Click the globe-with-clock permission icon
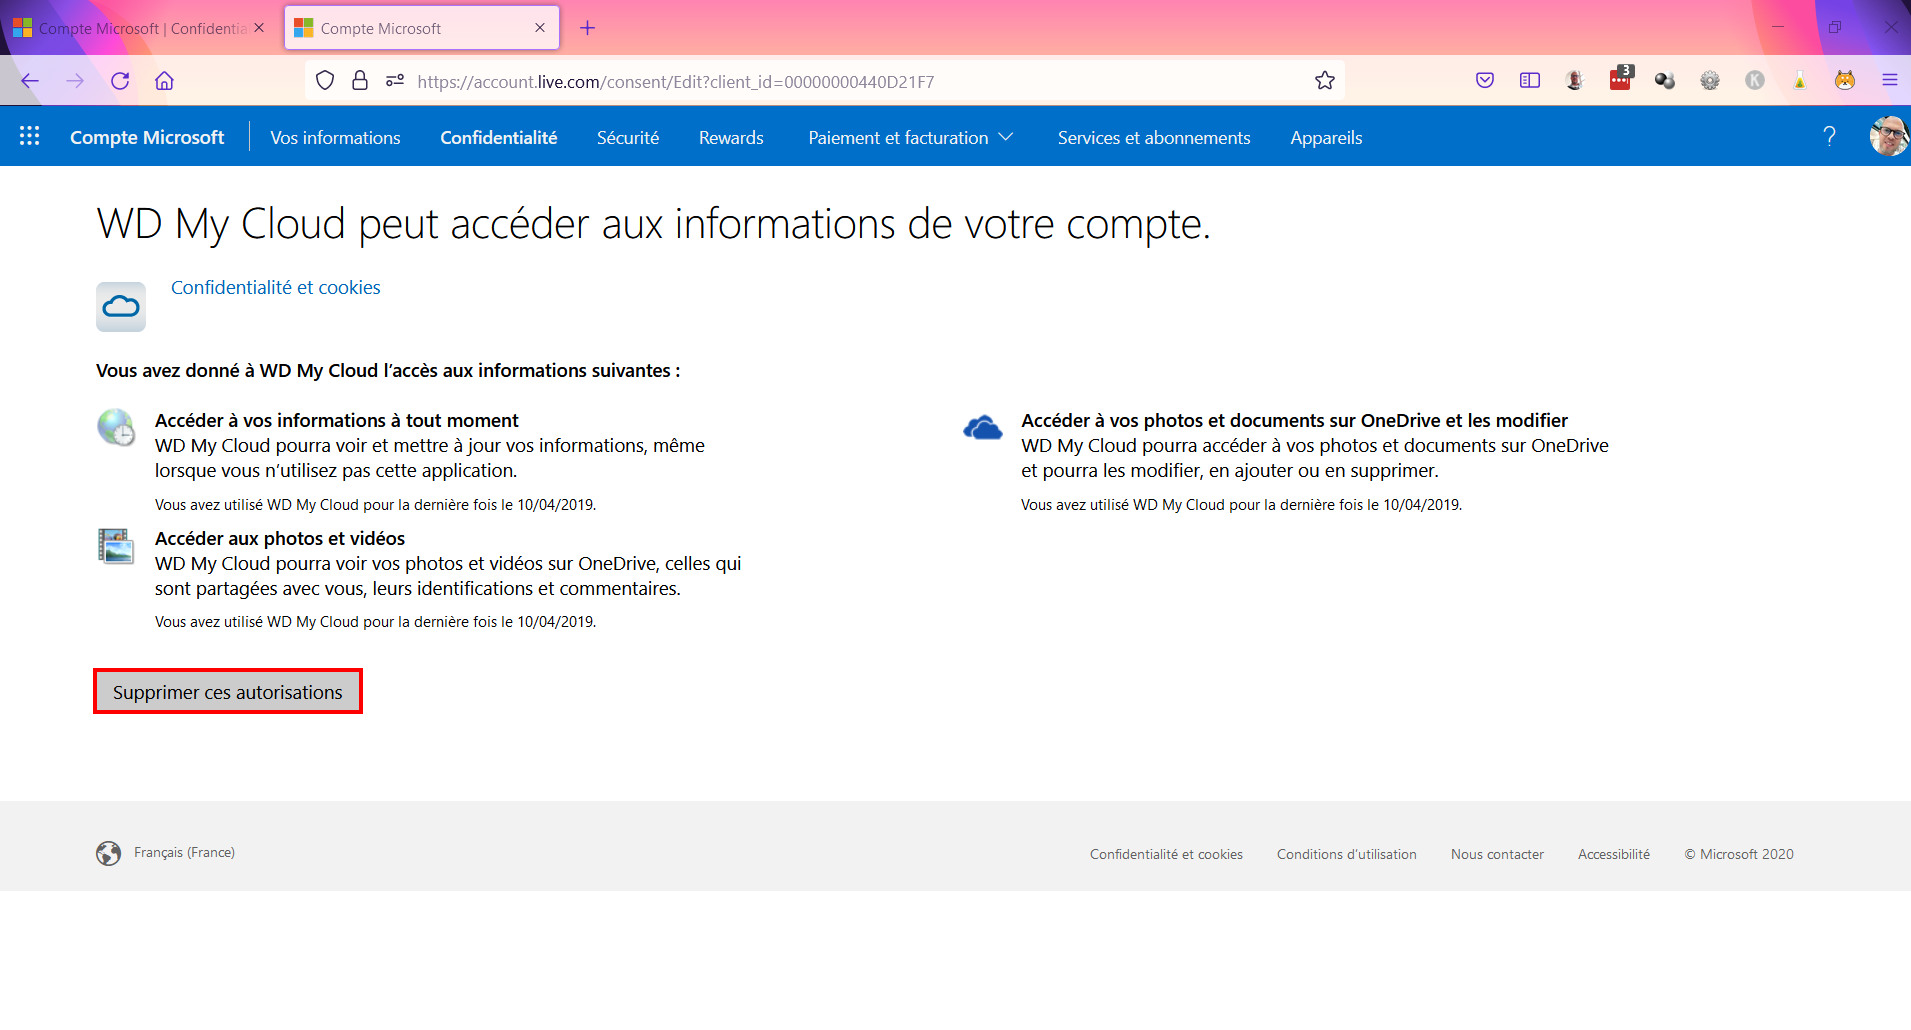The height and width of the screenshot is (1030, 1911). [117, 427]
